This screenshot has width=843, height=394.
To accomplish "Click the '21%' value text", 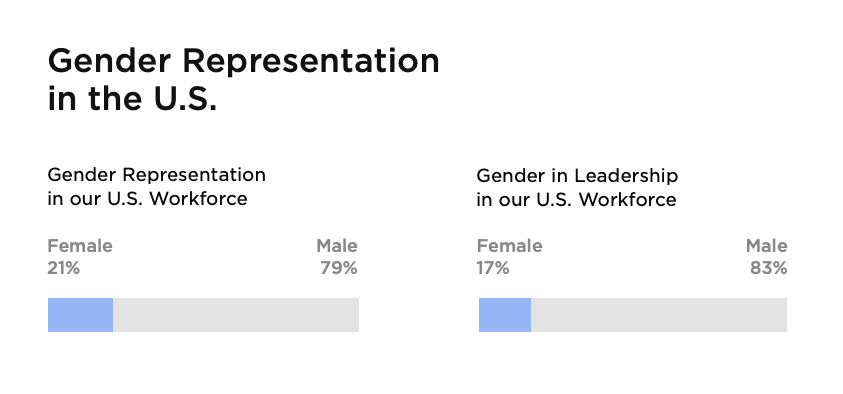I will pos(63,268).
